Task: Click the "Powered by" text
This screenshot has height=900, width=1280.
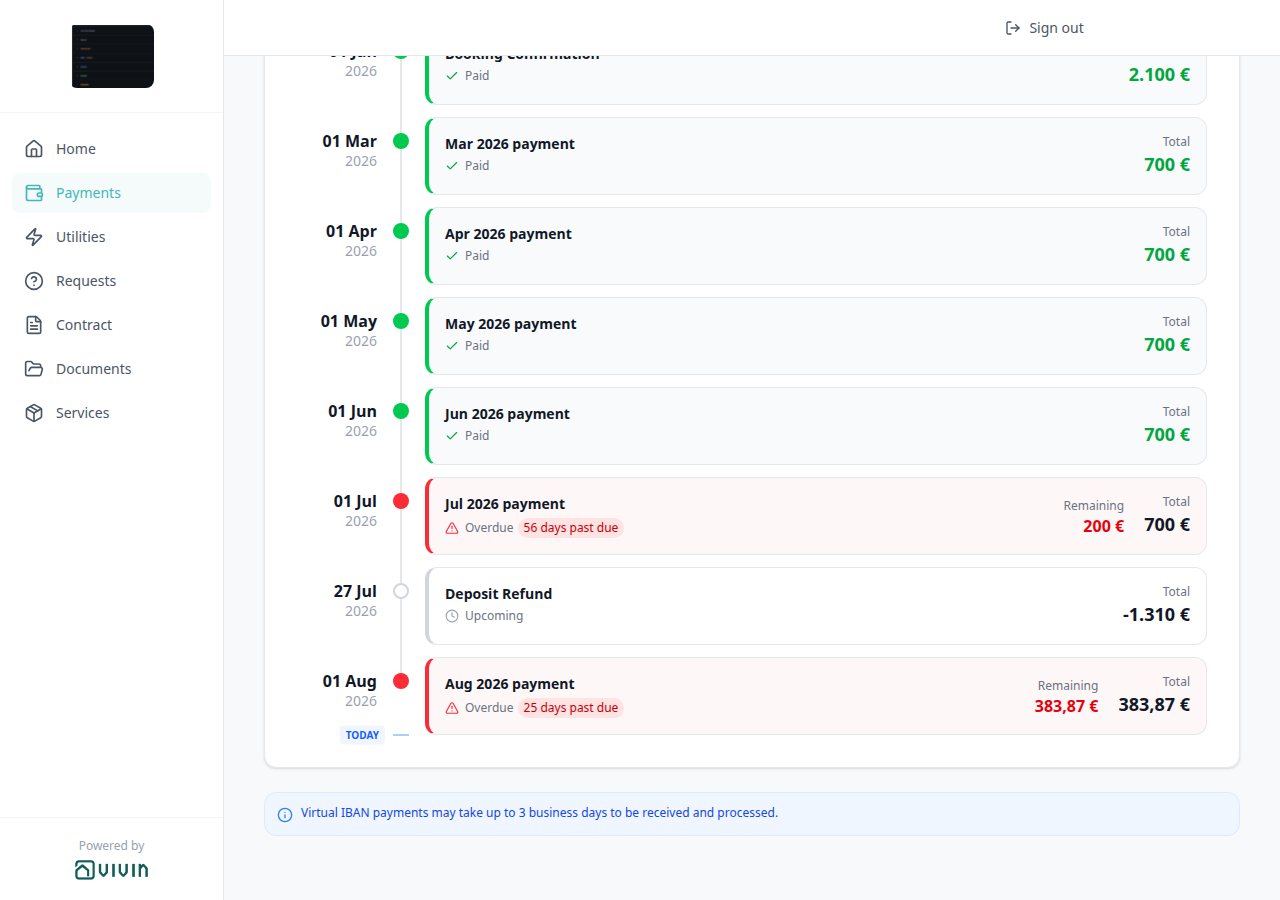Action: 111,846
